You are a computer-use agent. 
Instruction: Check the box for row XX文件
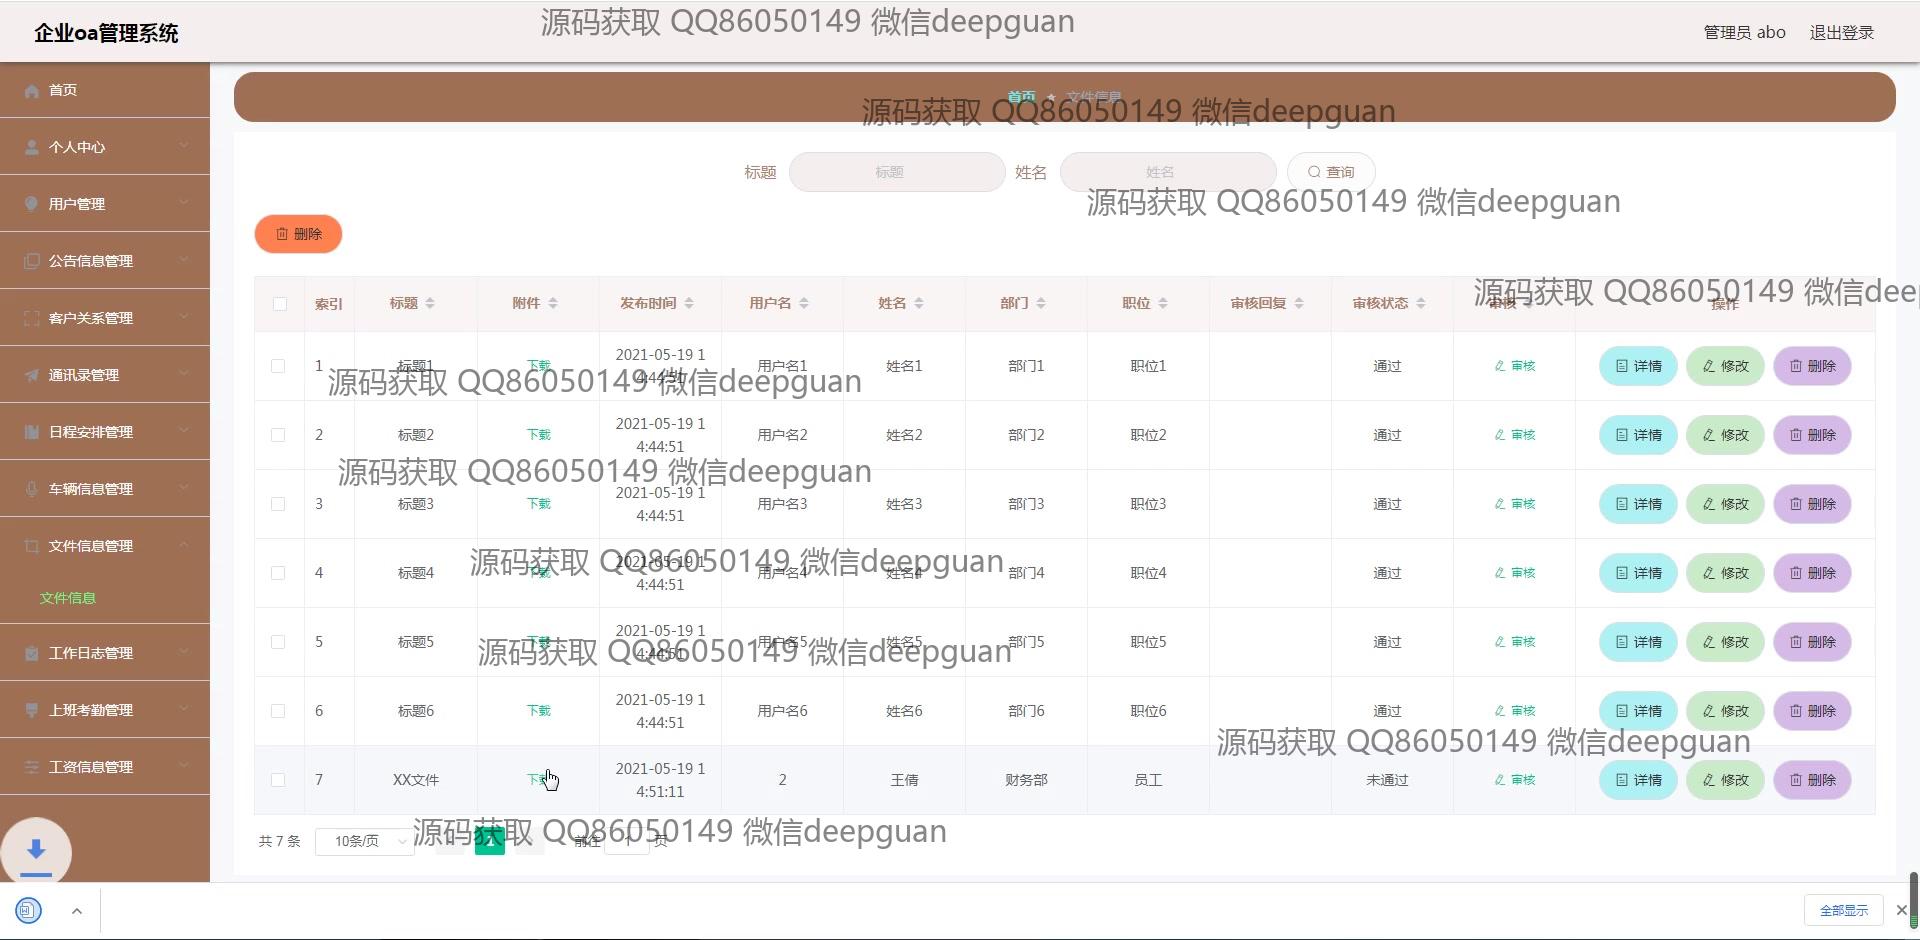pos(278,780)
